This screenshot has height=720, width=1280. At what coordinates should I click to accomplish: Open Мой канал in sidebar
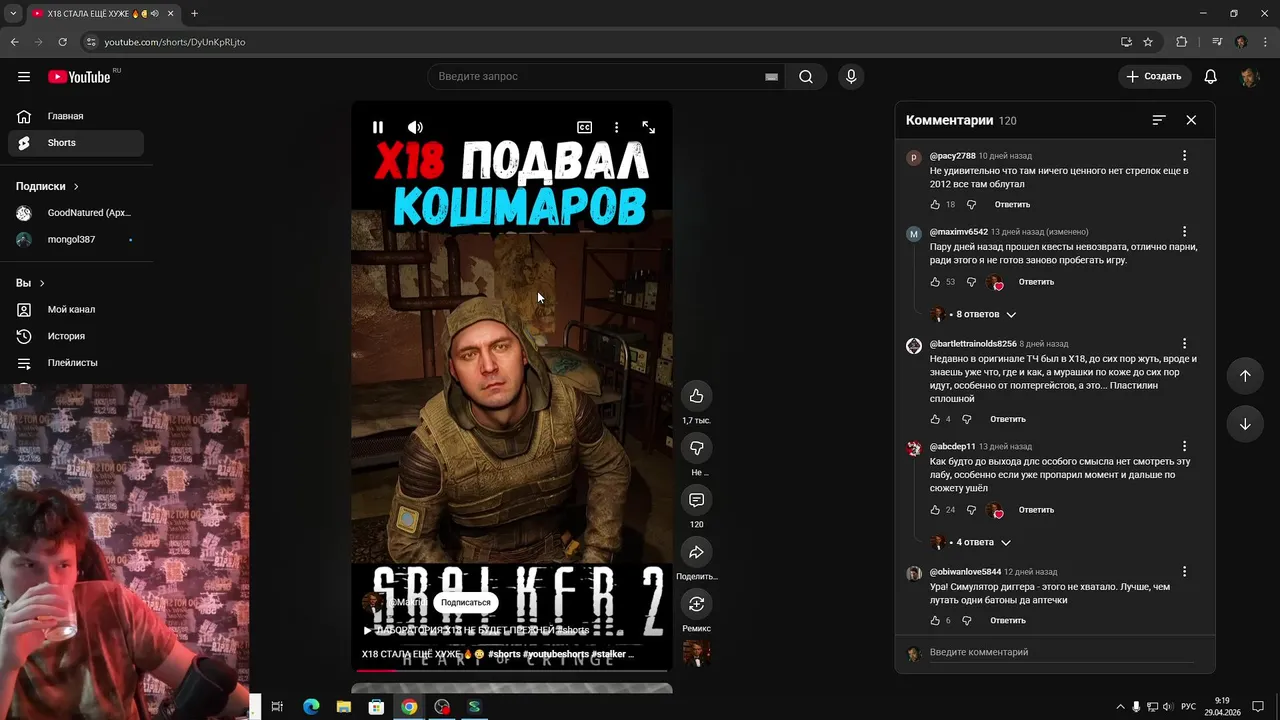[76, 310]
